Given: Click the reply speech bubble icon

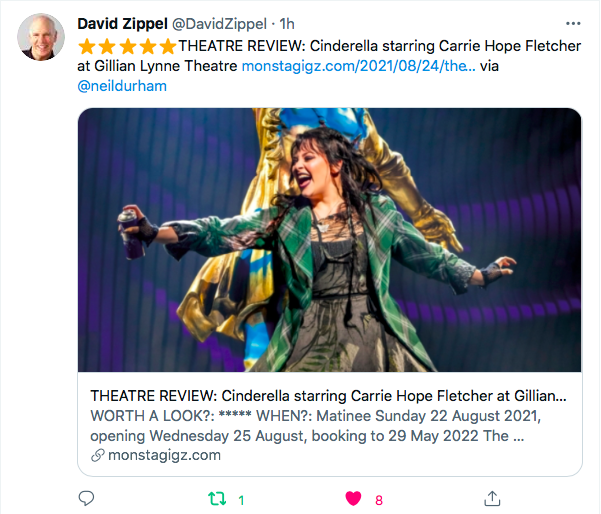Looking at the screenshot, I should pos(86,498).
